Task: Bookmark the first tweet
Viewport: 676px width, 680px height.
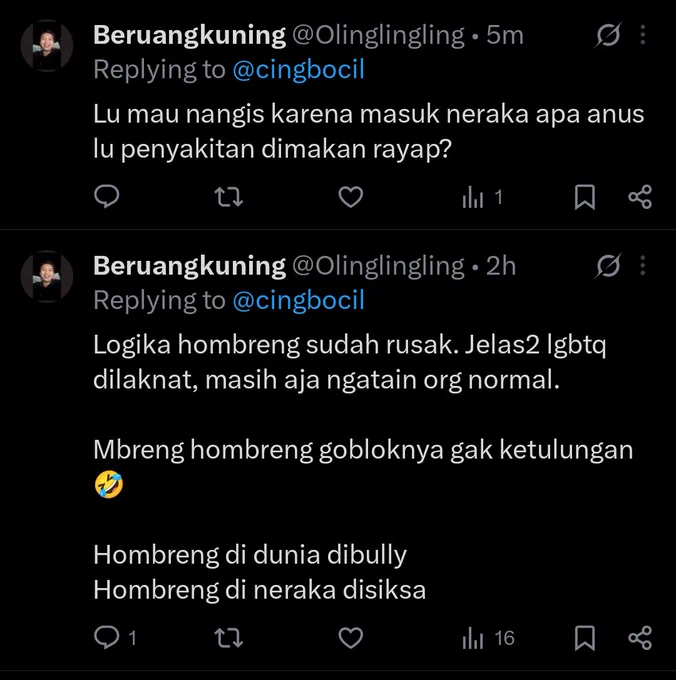Action: 585,197
